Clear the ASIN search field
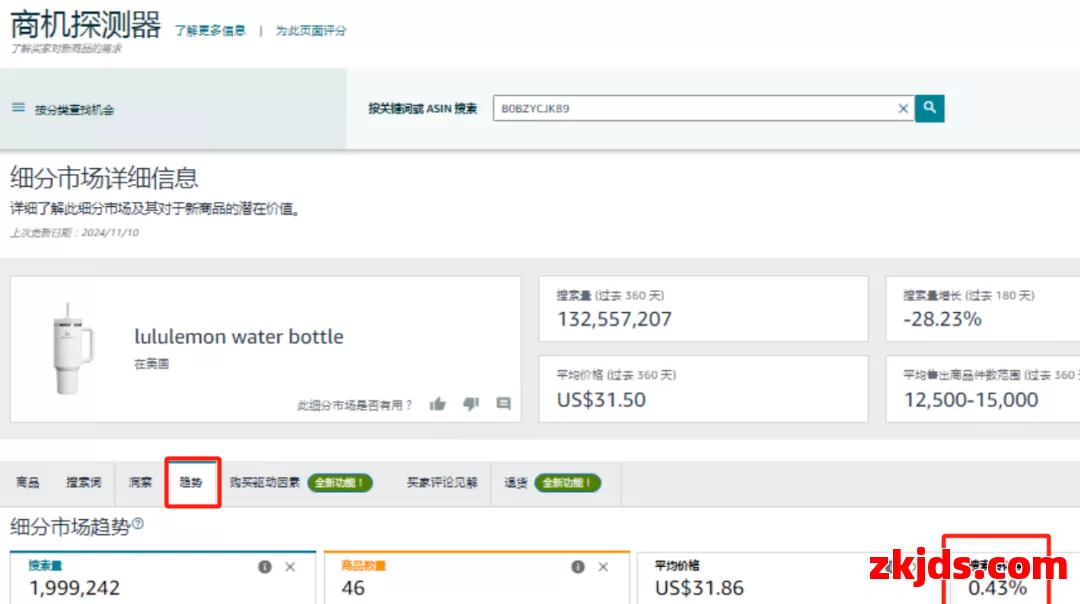Screen dimensions: 1080x604 (x=903, y=108)
